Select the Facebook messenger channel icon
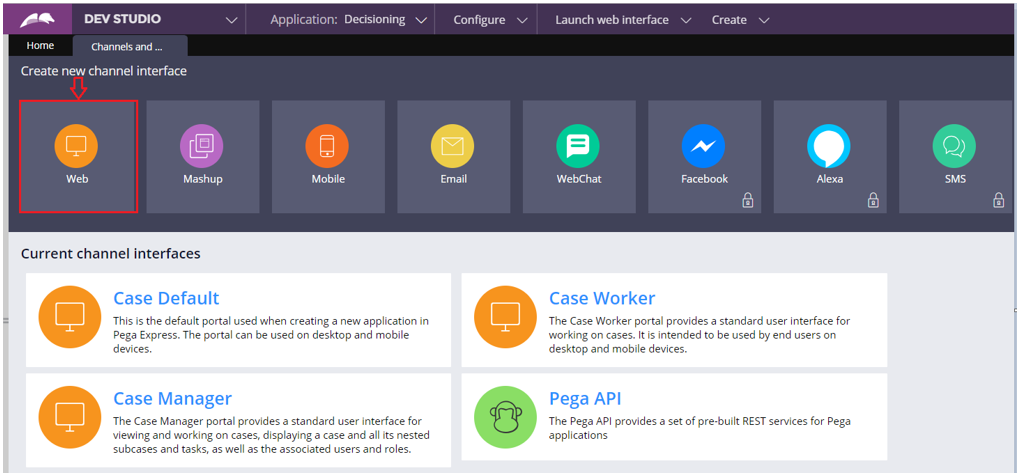The height and width of the screenshot is (473, 1017). (704, 146)
